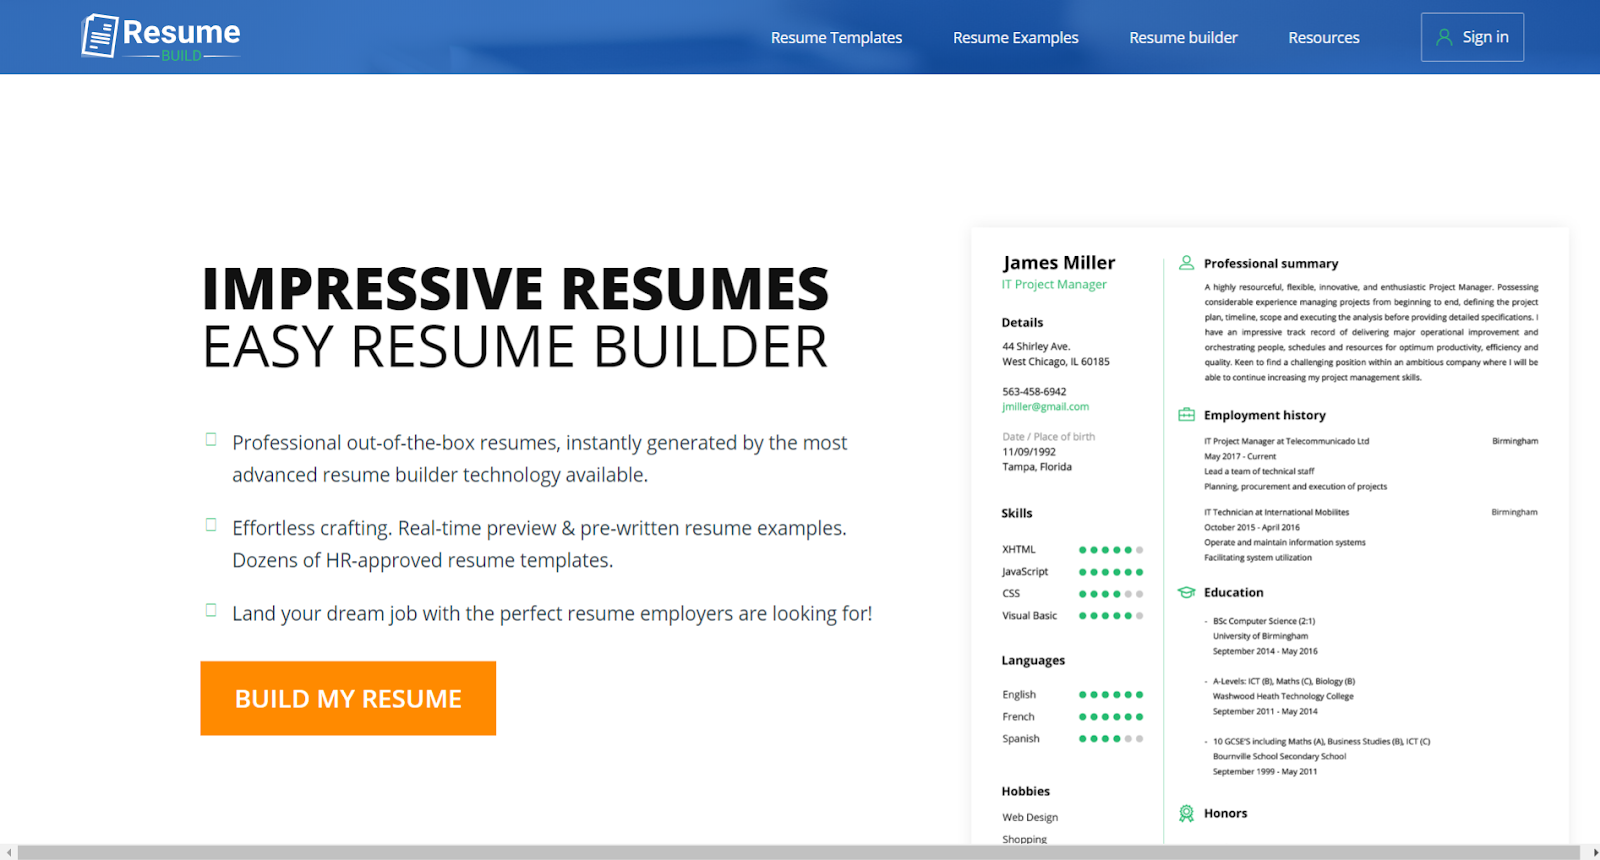Image resolution: width=1600 pixels, height=860 pixels.
Task: Click the 'May 2017 - Current' date
Action: 1240,456
